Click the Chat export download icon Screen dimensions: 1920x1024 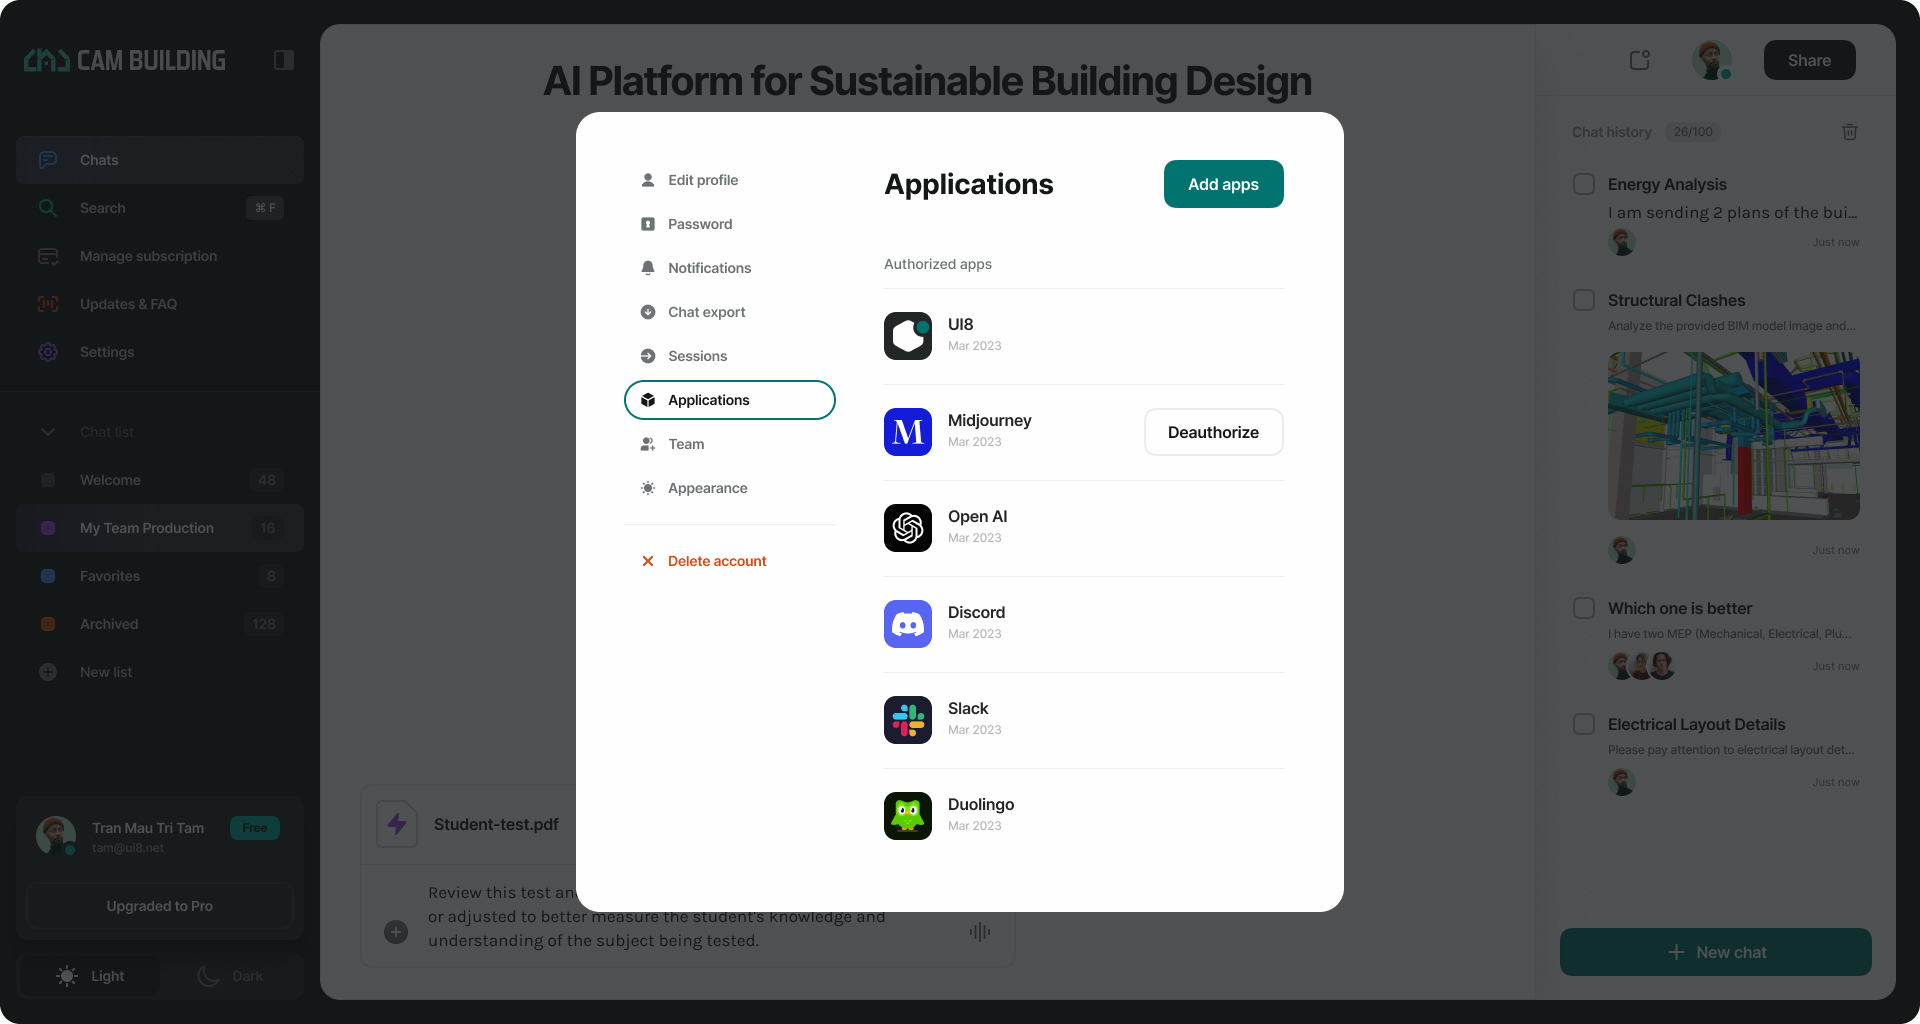coord(648,312)
